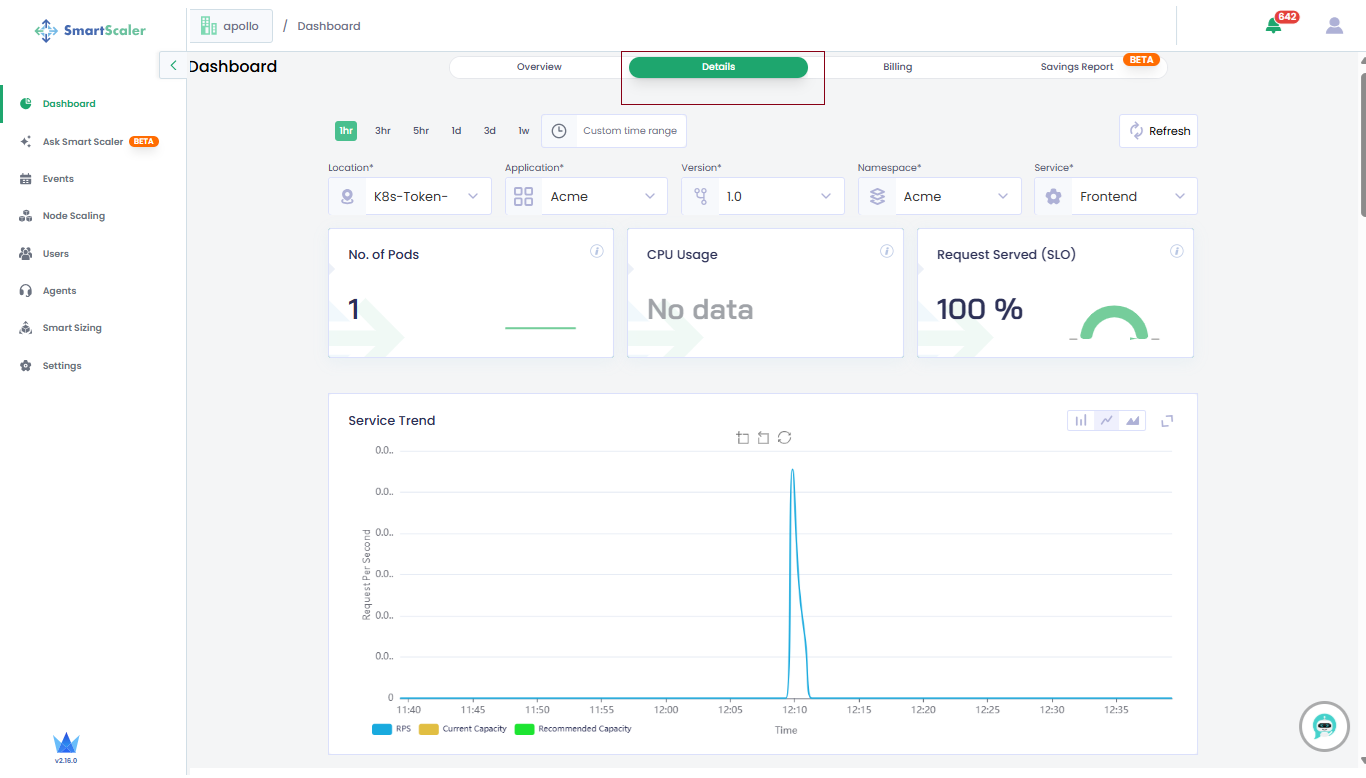
Task: Click the page vertical scrollbar
Action: pos(1362,145)
